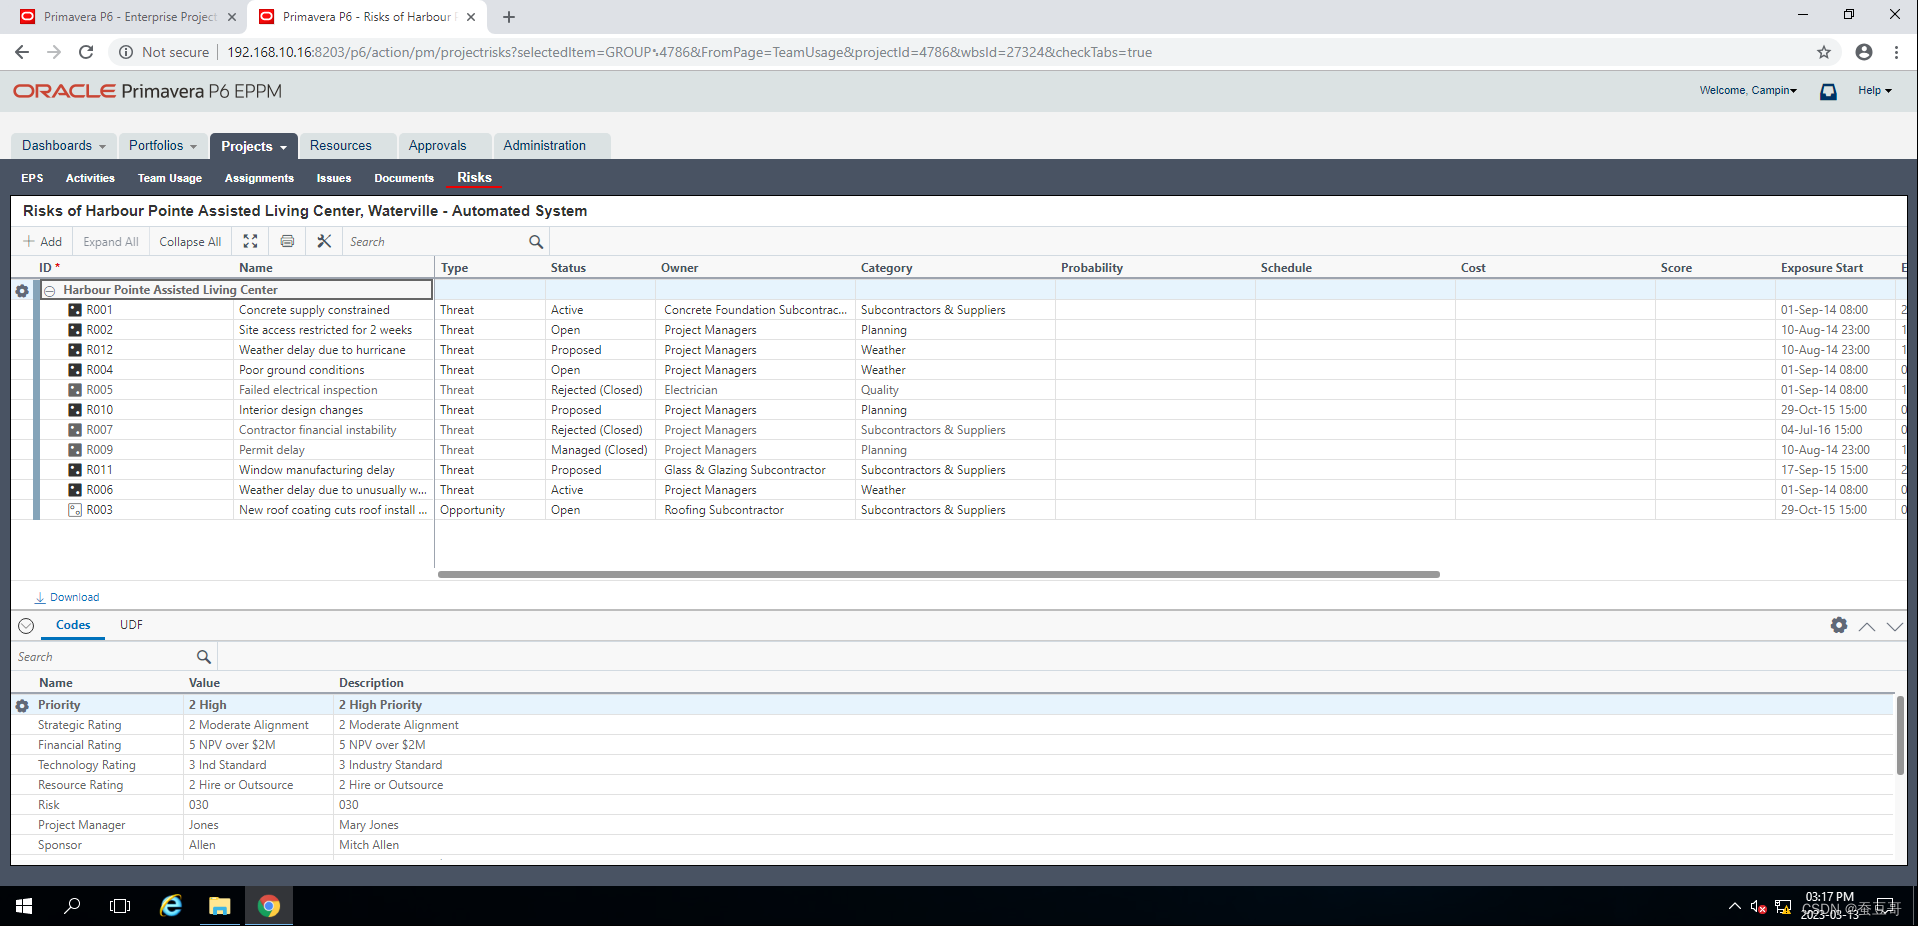Image resolution: width=1918 pixels, height=926 pixels.
Task: Select the Codes tab
Action: tap(73, 625)
